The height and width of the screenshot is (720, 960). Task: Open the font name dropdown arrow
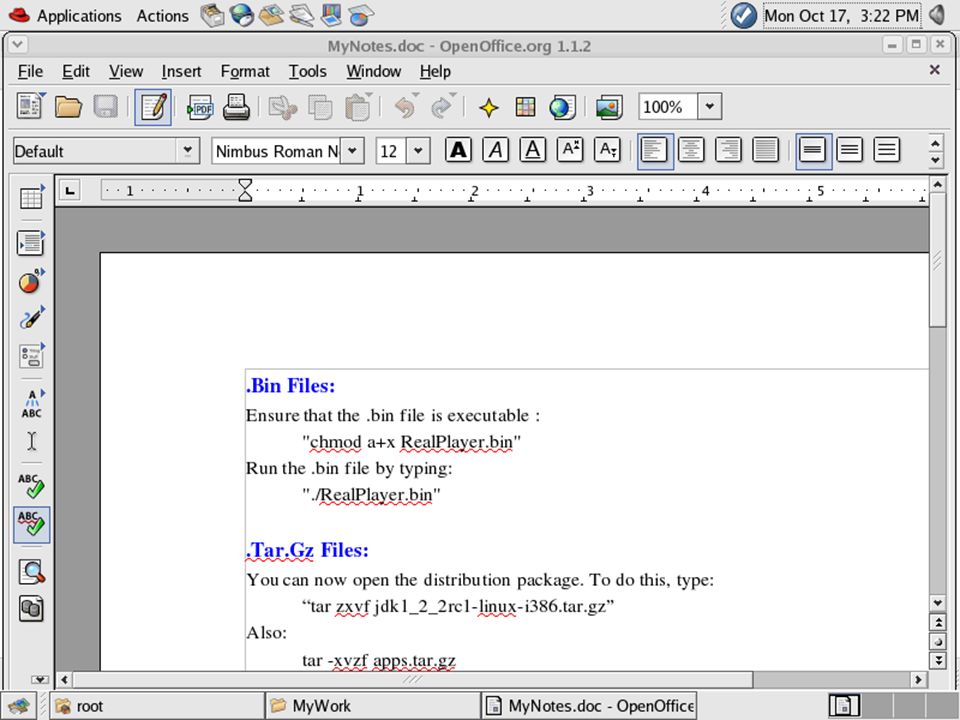click(352, 151)
